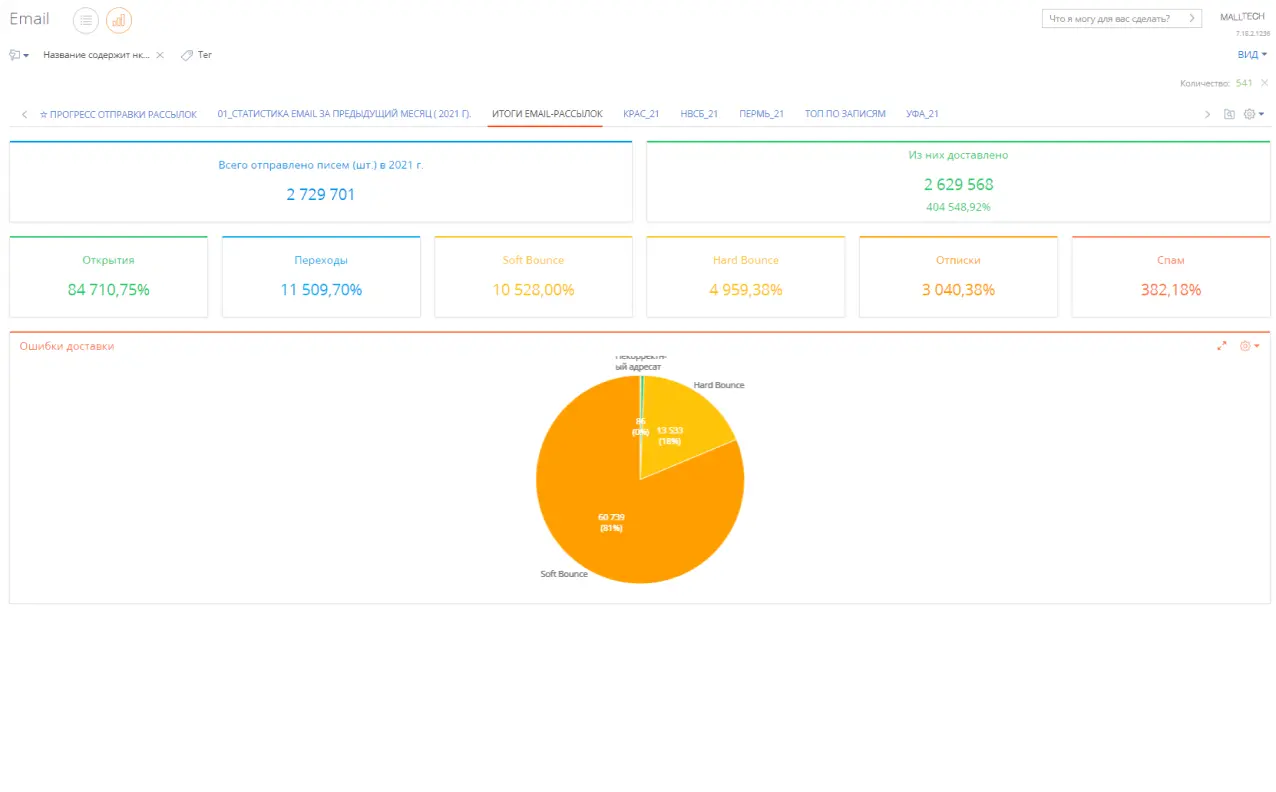This screenshot has height=792, width=1276.
Task: Hide the Количество record counter
Action: 1264,83
